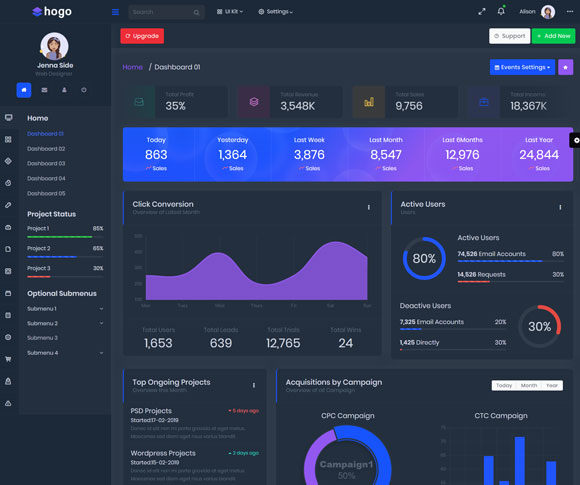Click Alison's avatar in header
The image size is (580, 485).
pyautogui.click(x=548, y=12)
